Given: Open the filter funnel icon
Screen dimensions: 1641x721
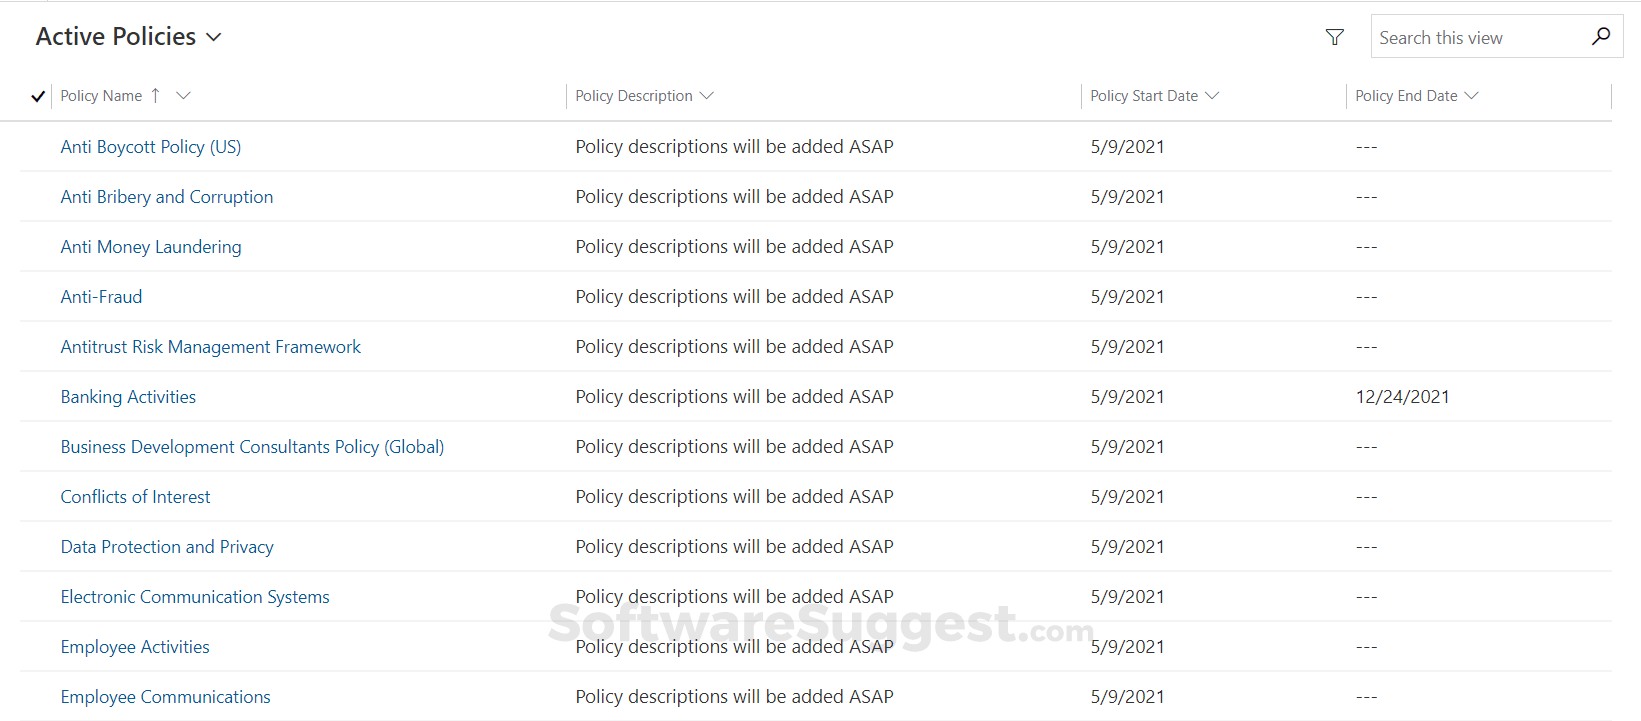Looking at the screenshot, I should [x=1334, y=37].
